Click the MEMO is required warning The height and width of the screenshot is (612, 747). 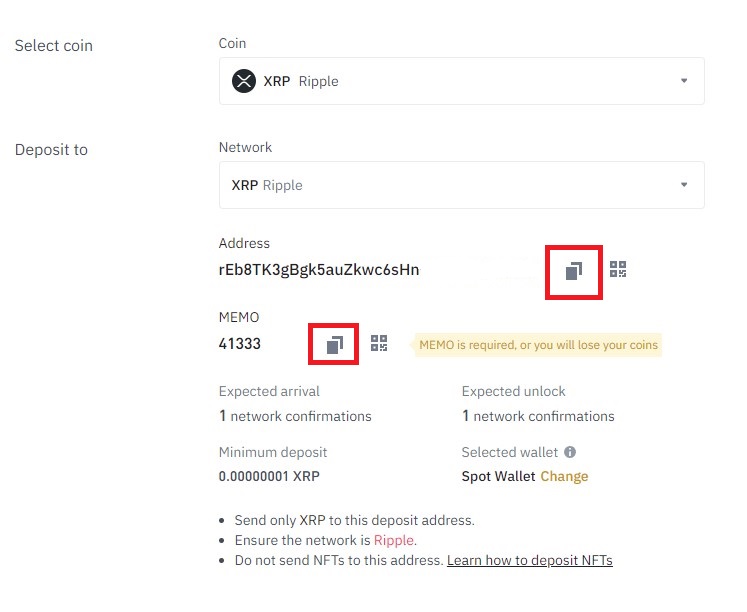(x=538, y=345)
